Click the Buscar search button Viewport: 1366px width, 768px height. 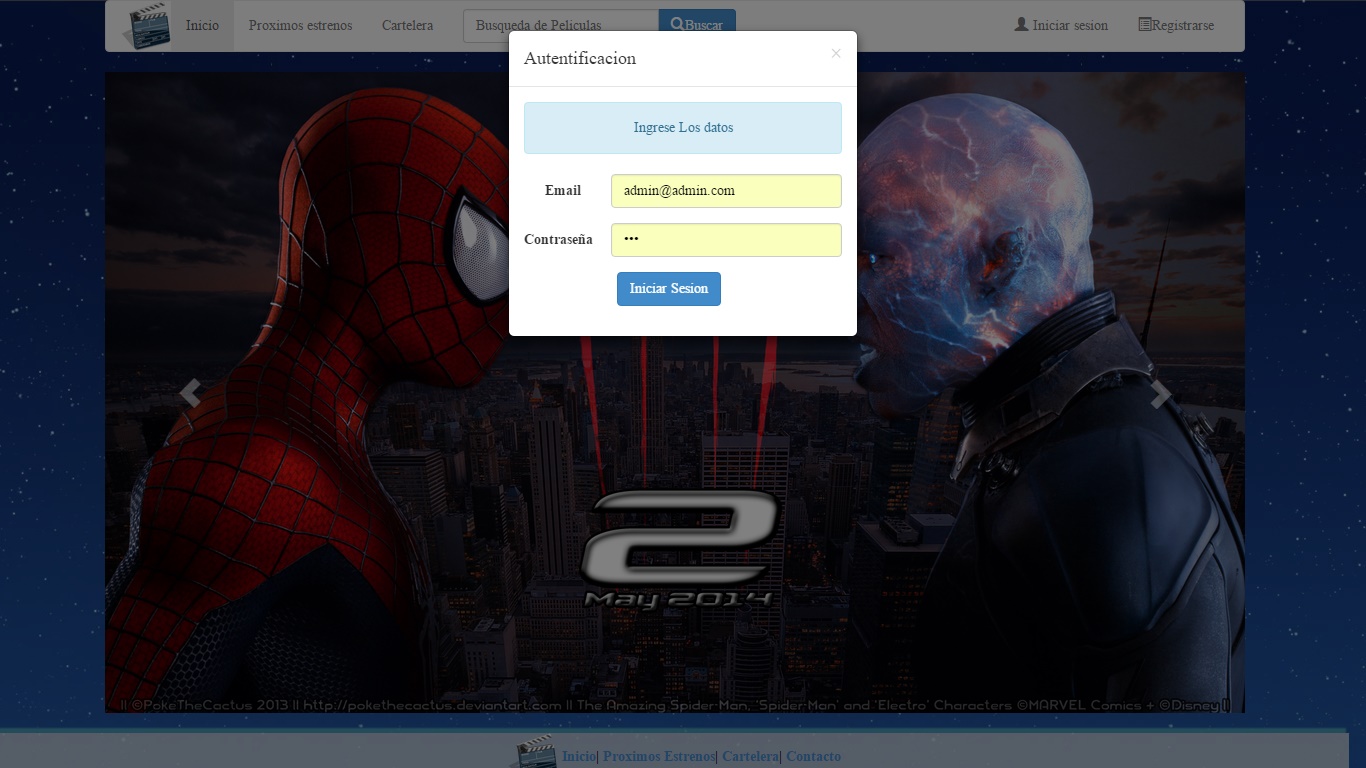click(697, 26)
